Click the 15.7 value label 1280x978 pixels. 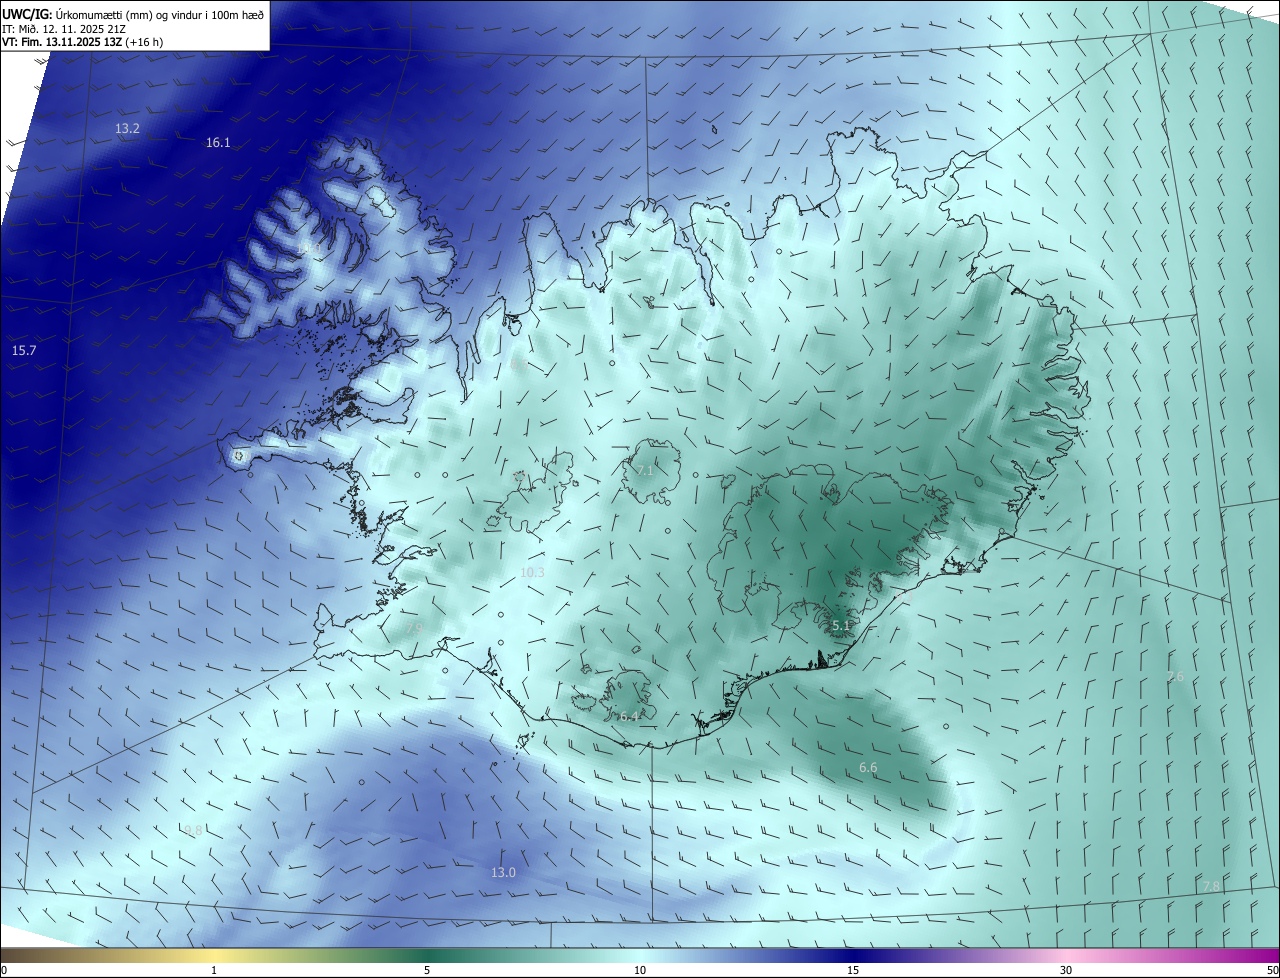click(x=24, y=351)
